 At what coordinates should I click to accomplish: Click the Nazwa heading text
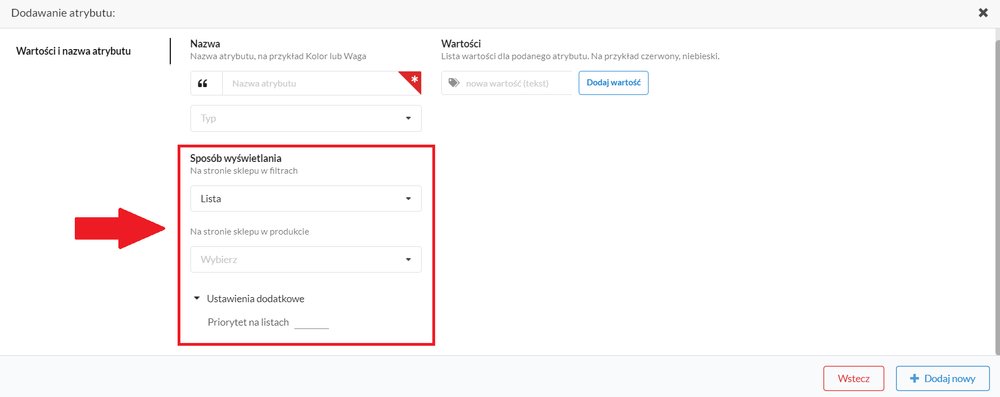click(x=205, y=43)
